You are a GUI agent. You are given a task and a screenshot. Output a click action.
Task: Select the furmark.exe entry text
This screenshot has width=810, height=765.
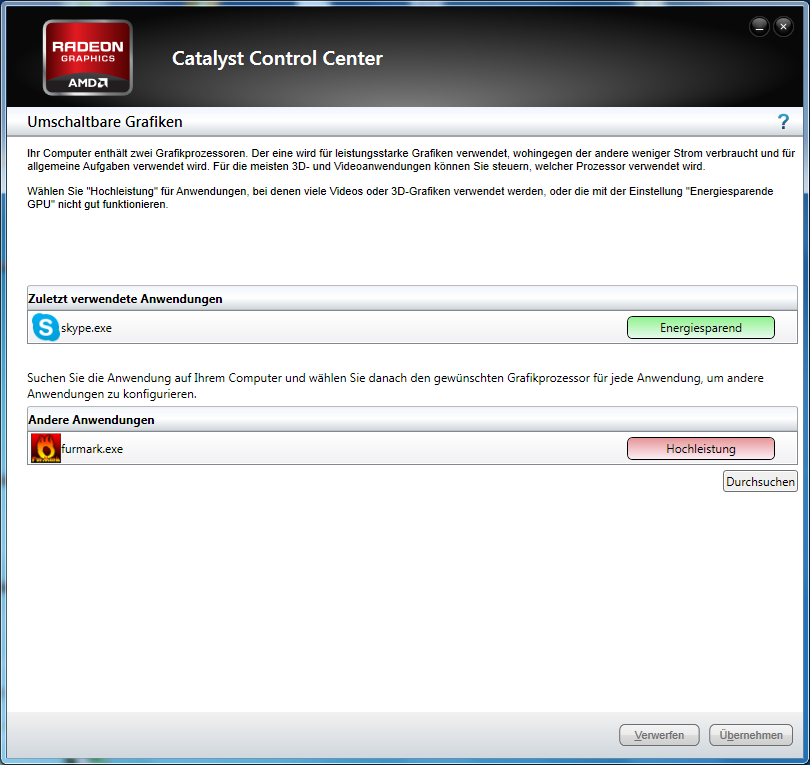92,449
